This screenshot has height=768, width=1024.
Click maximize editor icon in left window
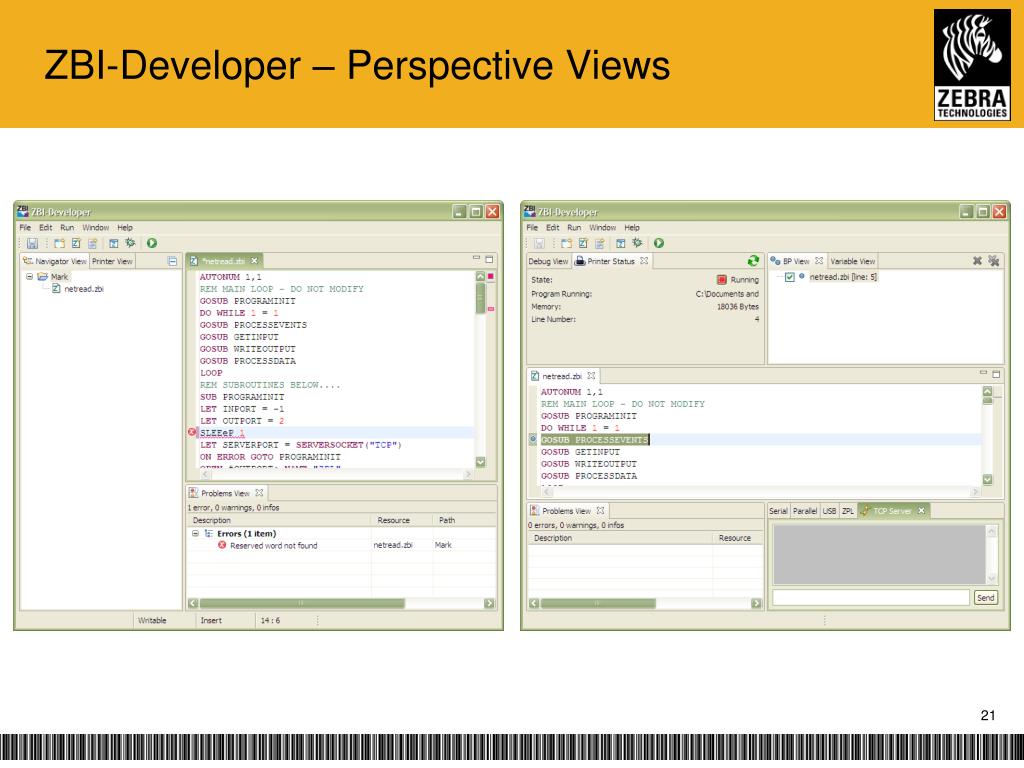point(489,259)
